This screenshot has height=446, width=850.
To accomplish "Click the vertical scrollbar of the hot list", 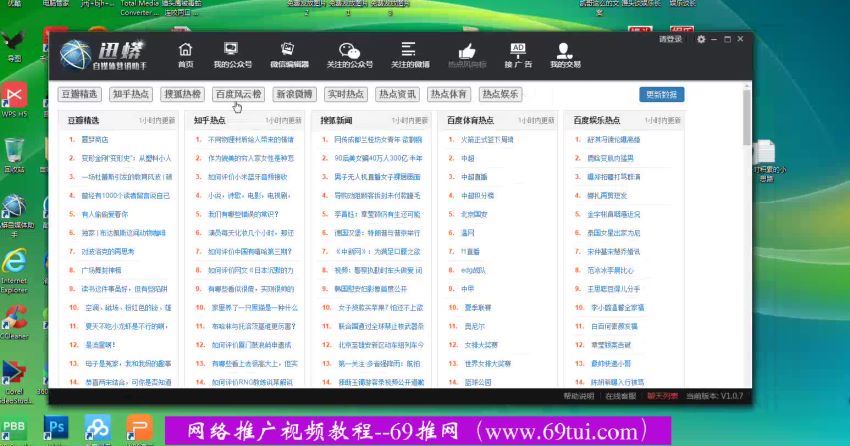I will 747,117.
